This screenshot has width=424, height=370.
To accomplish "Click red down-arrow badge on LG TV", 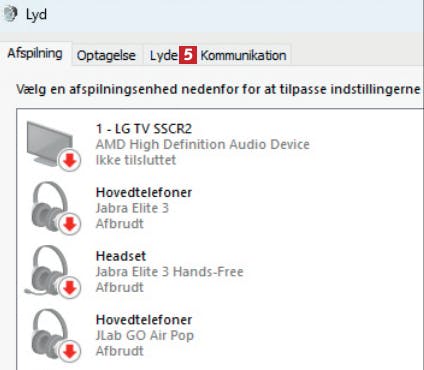I will tap(70, 161).
